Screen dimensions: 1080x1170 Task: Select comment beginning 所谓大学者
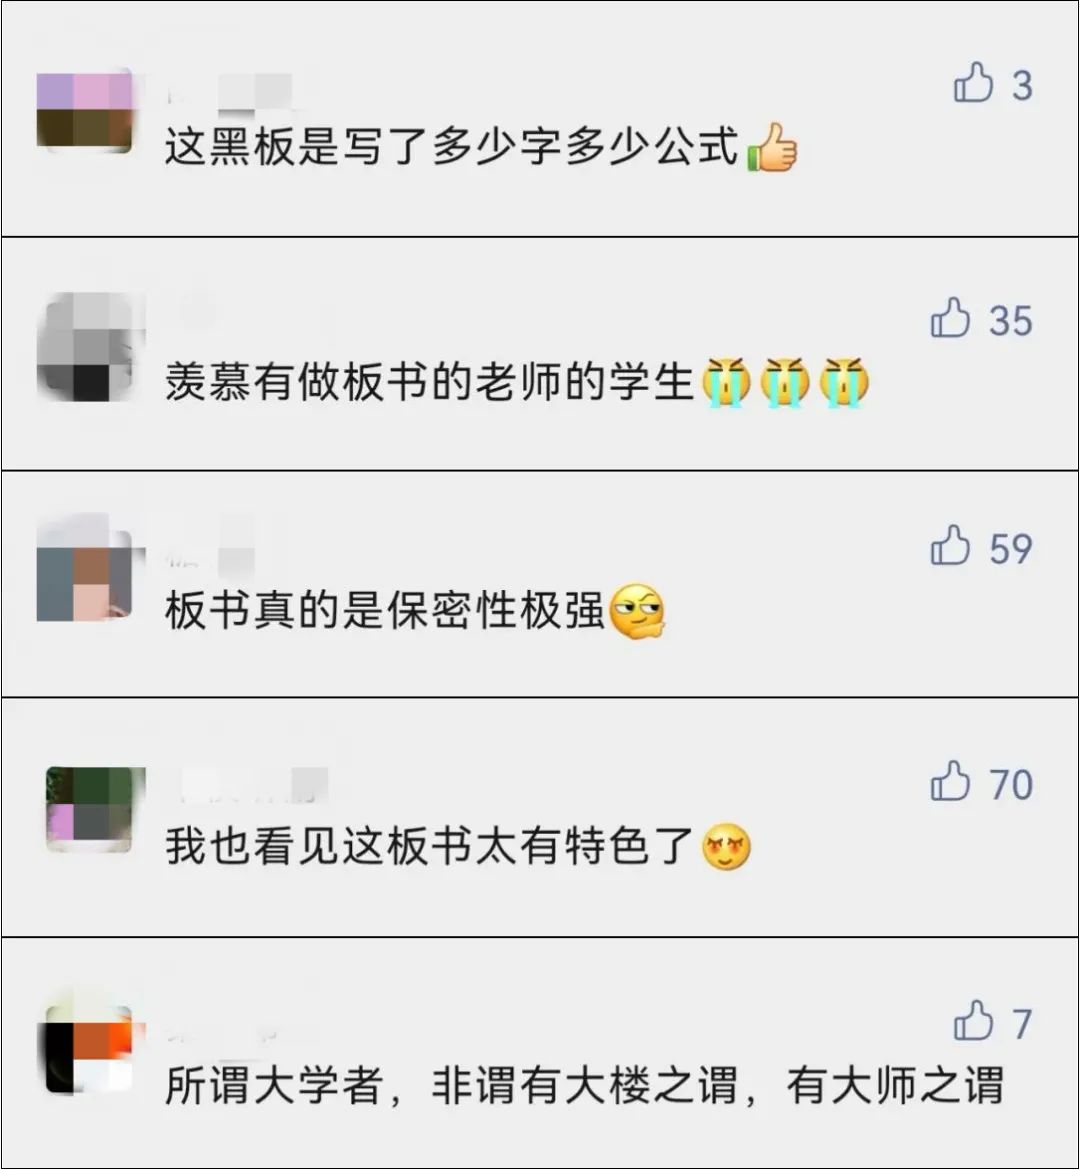(x=584, y=1086)
